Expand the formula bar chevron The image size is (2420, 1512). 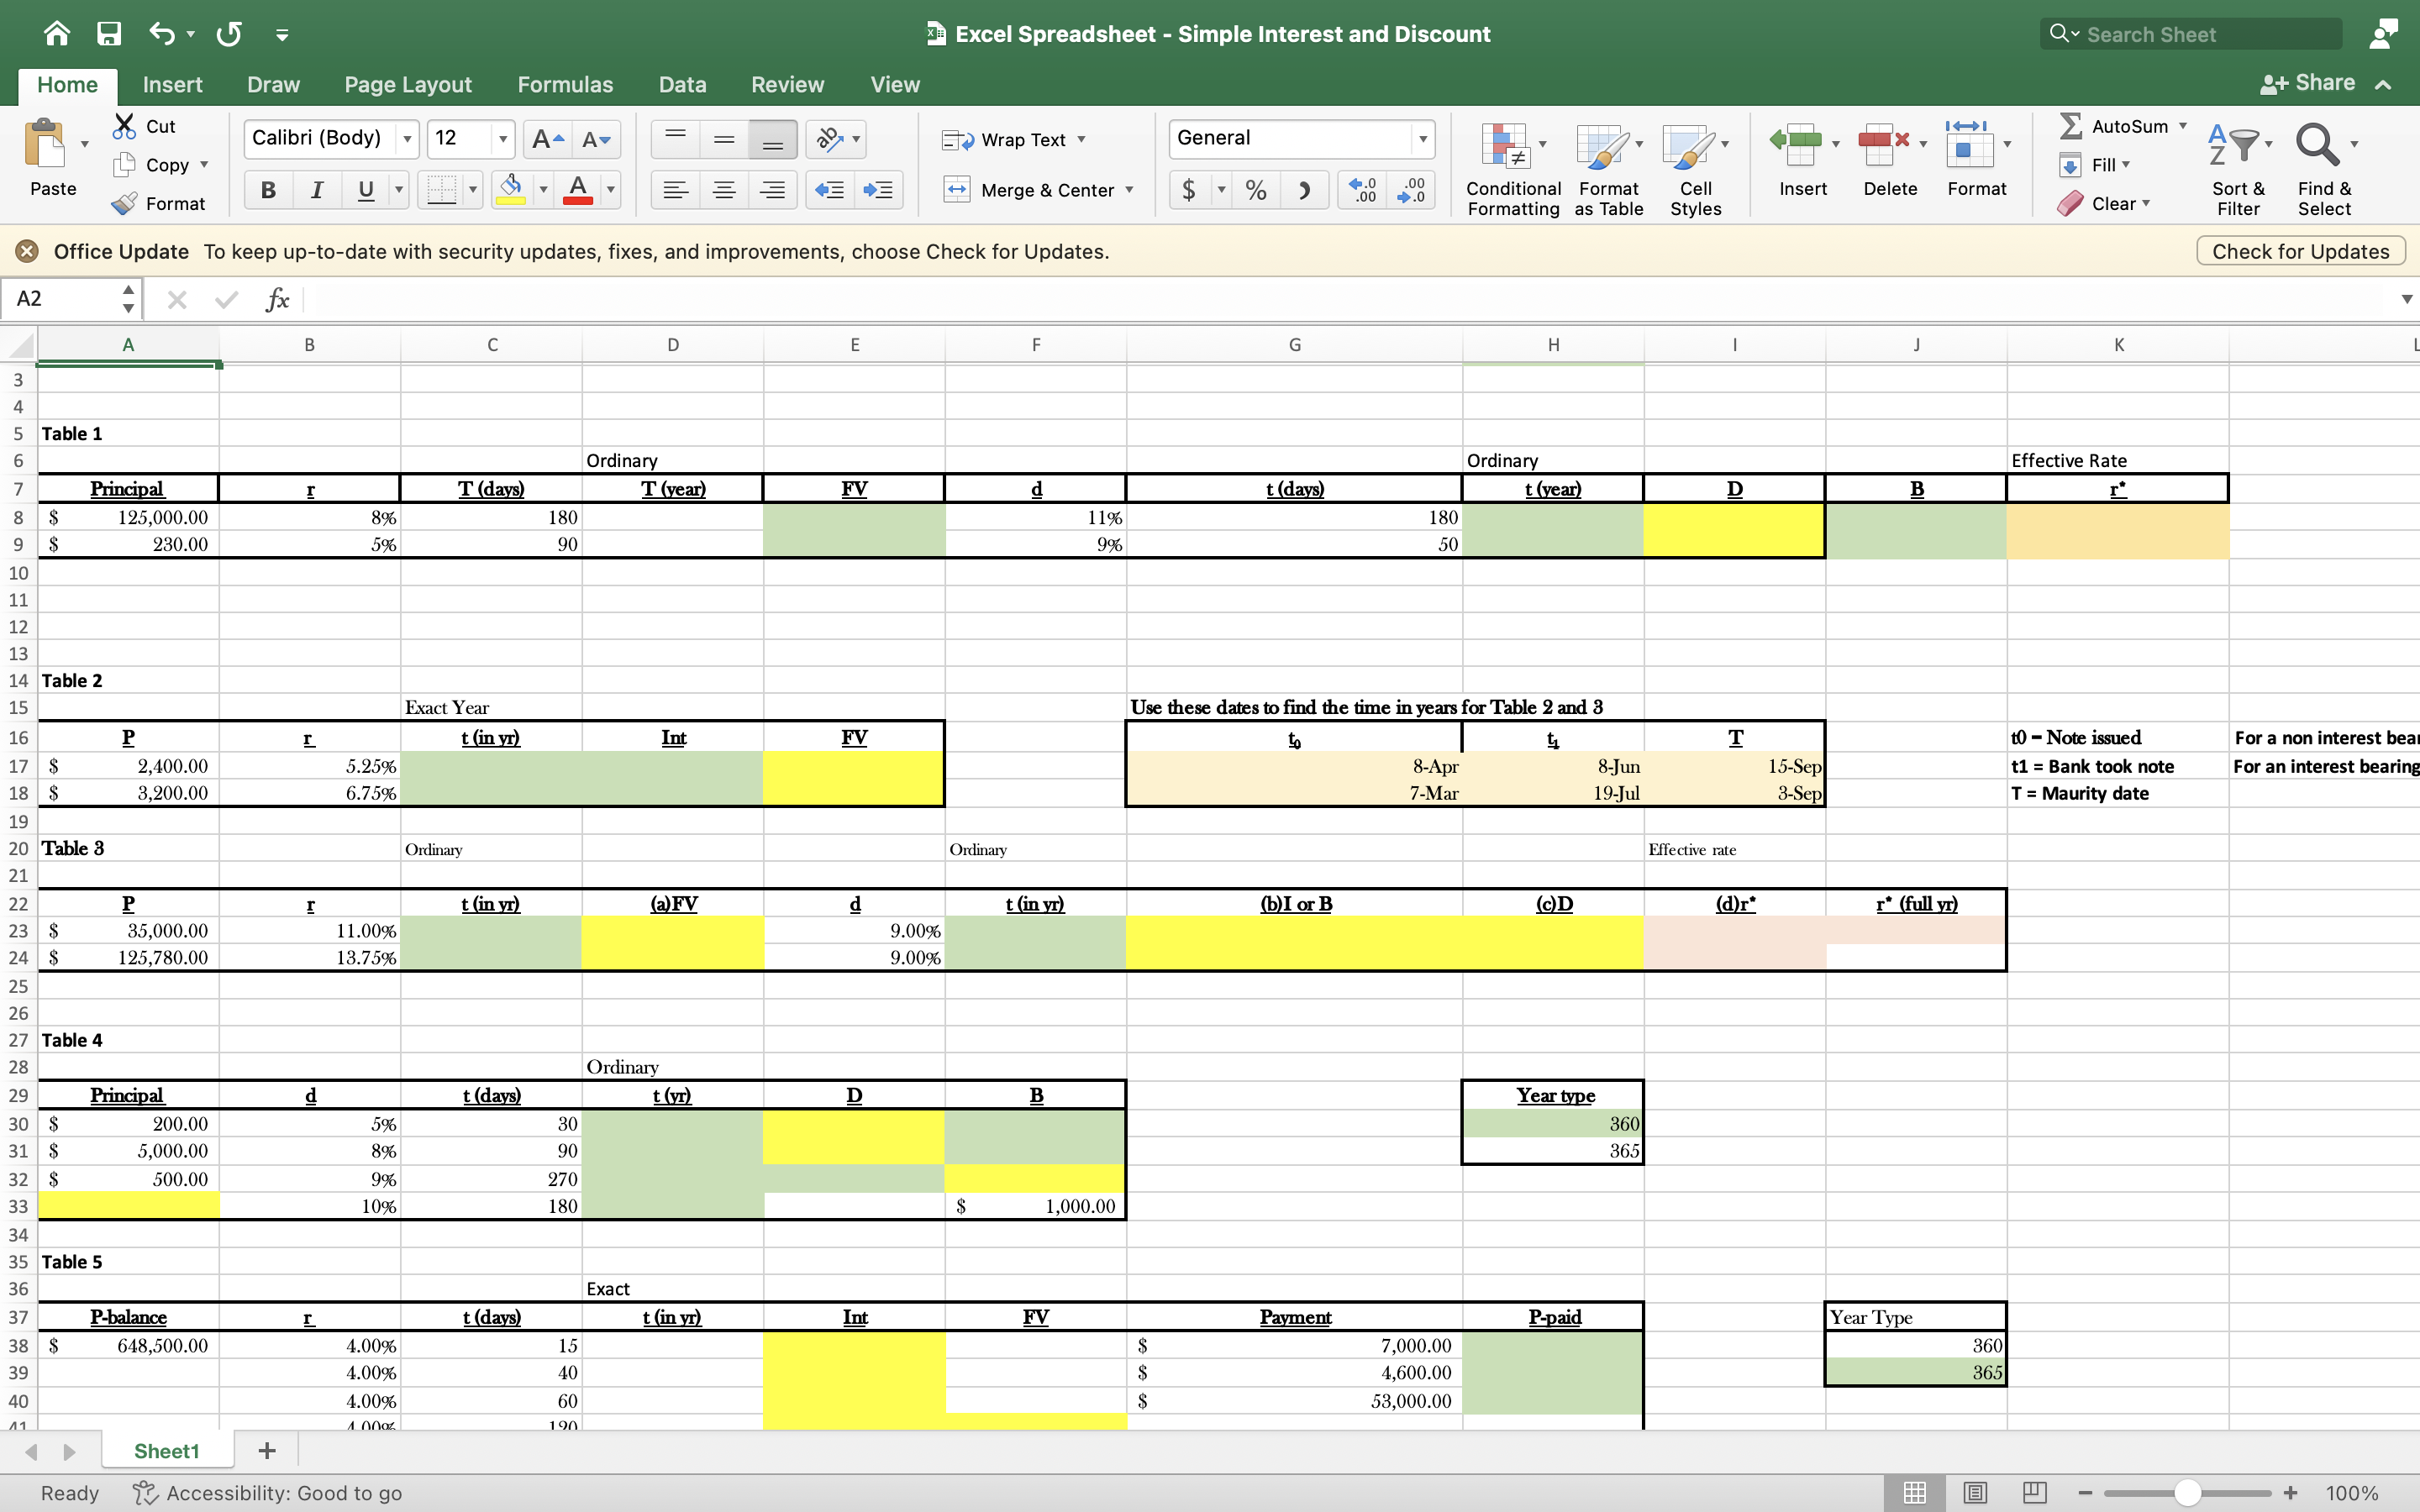2406,299
